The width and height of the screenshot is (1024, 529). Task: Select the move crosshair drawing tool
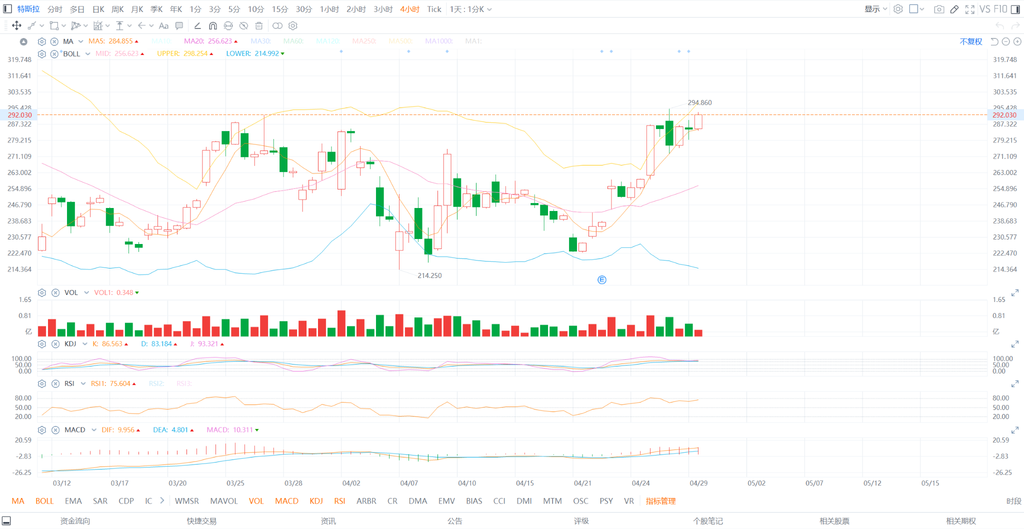16,26
